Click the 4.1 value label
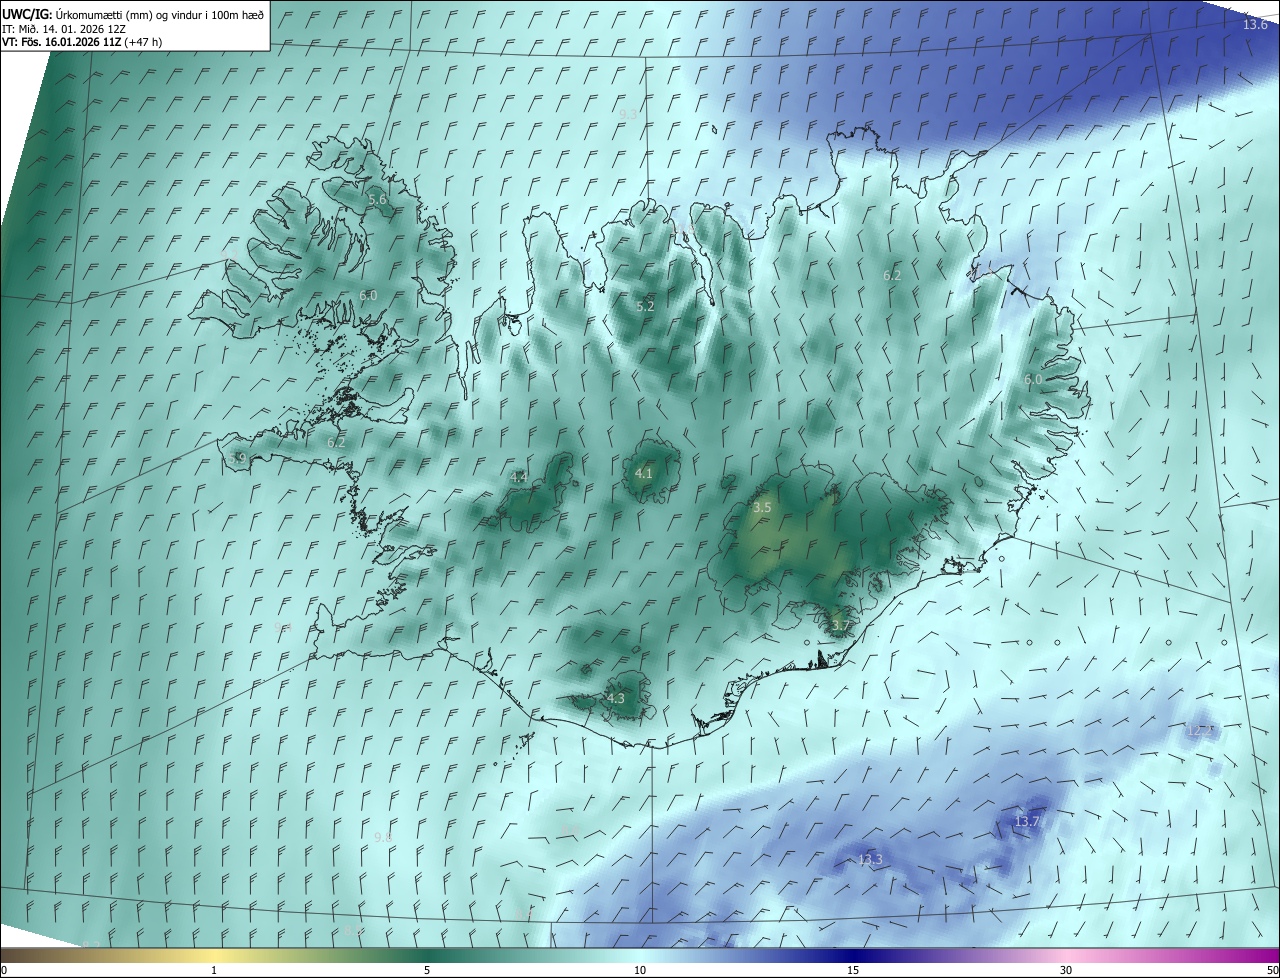This screenshot has width=1280, height=978. point(643,473)
